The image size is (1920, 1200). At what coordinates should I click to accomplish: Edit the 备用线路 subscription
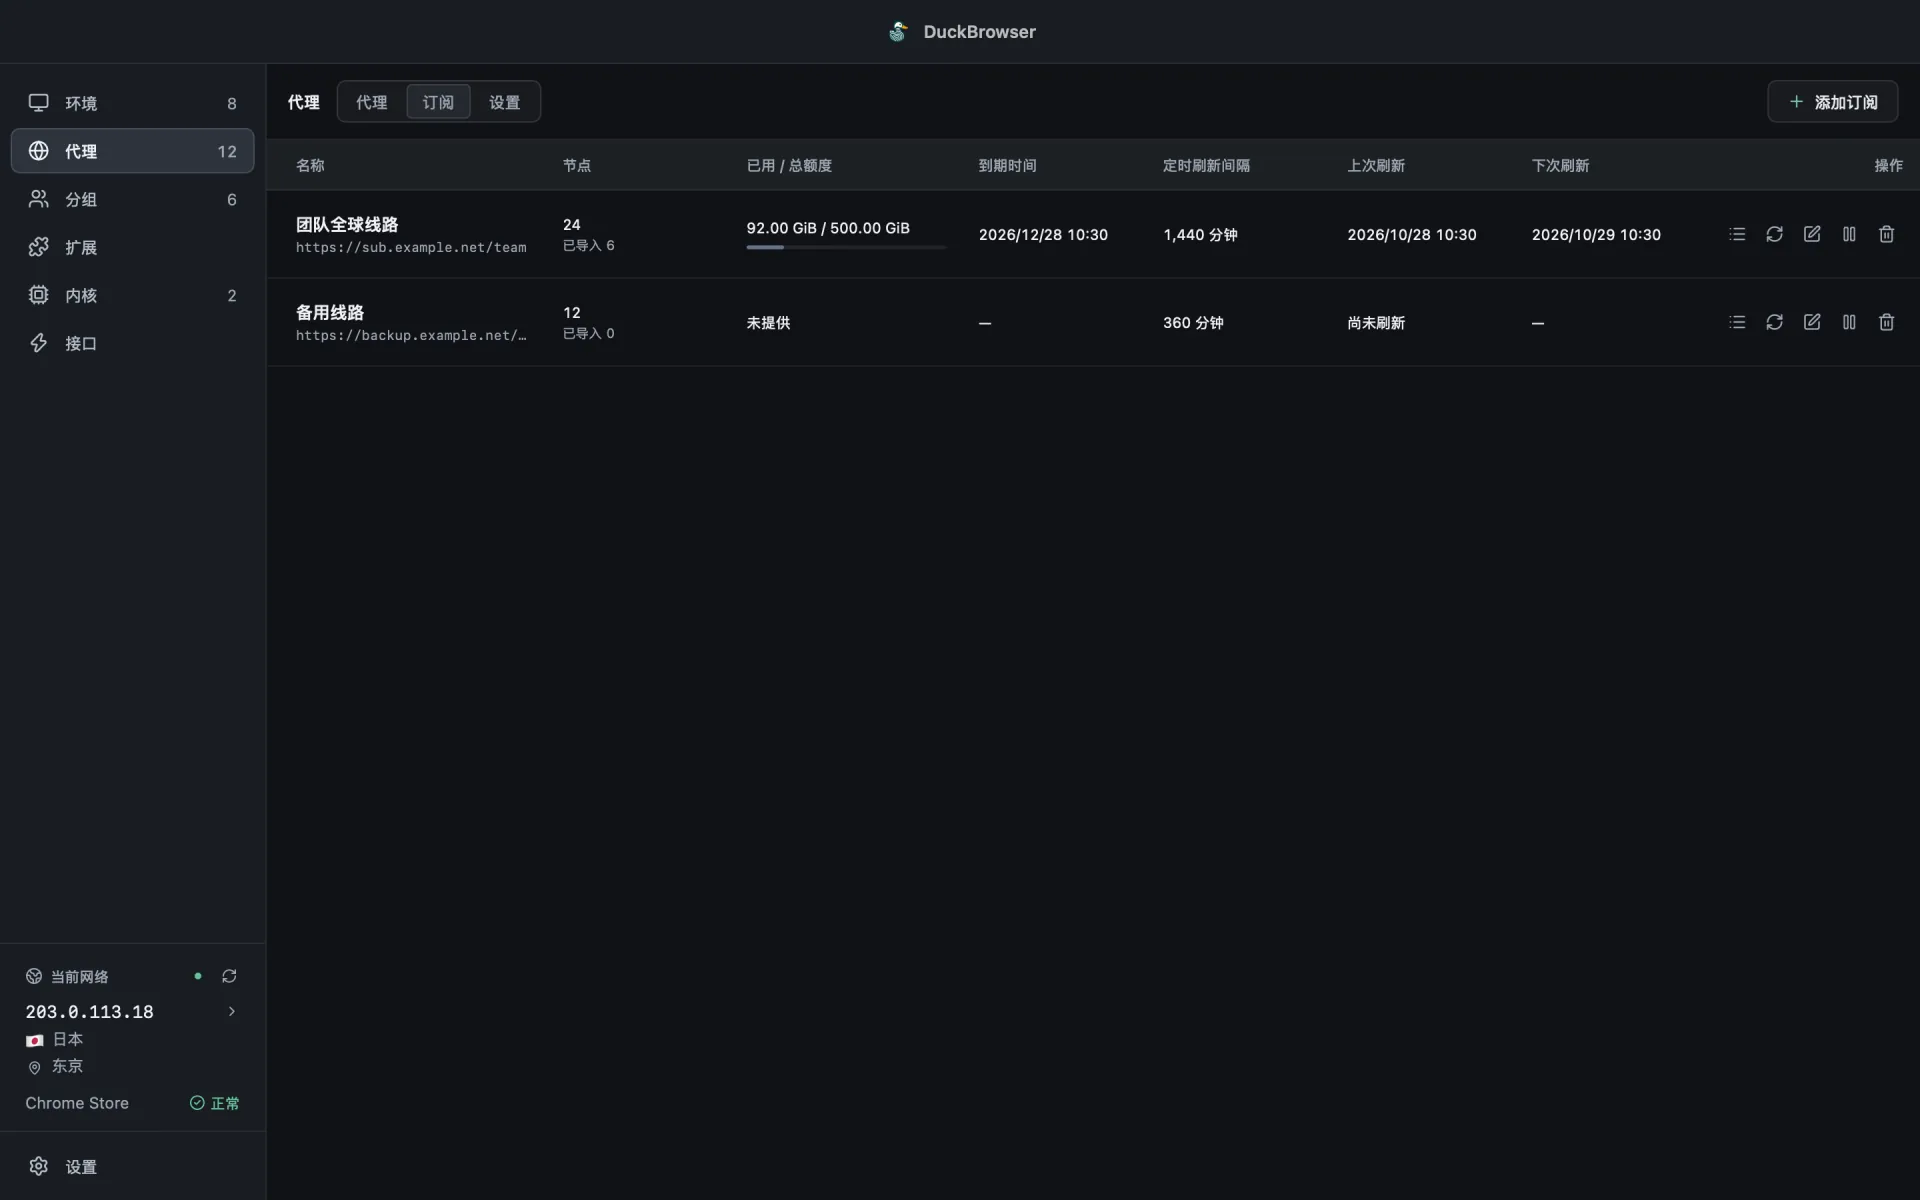[1812, 322]
